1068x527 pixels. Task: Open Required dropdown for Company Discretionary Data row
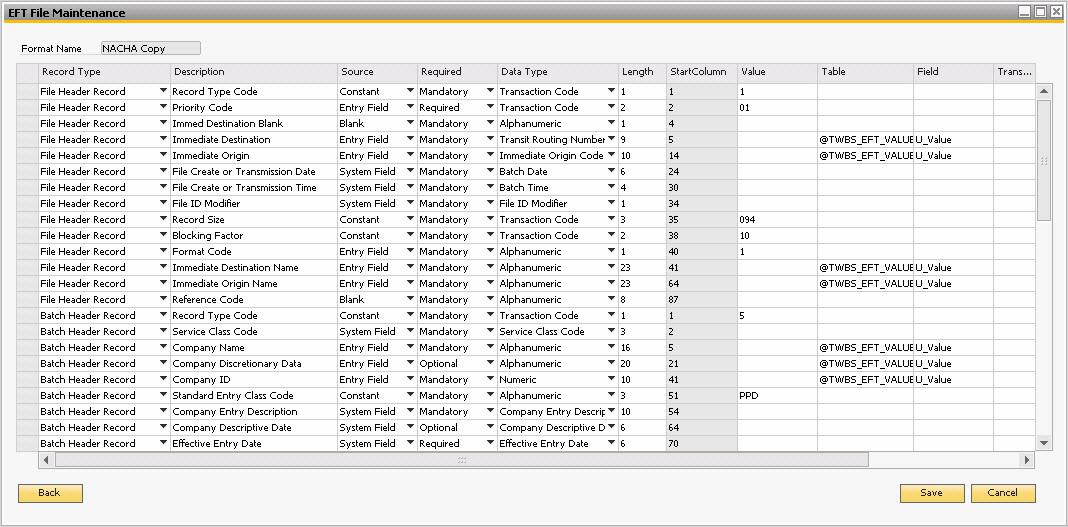coord(490,364)
